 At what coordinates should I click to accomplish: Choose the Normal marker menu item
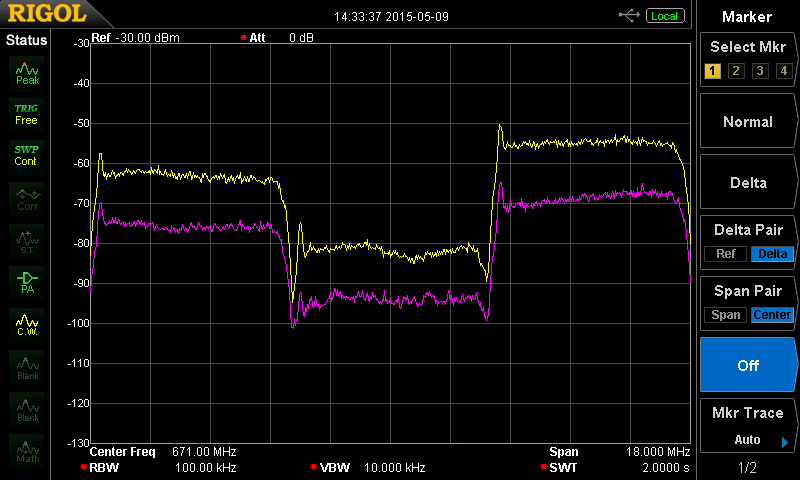pyautogui.click(x=748, y=122)
